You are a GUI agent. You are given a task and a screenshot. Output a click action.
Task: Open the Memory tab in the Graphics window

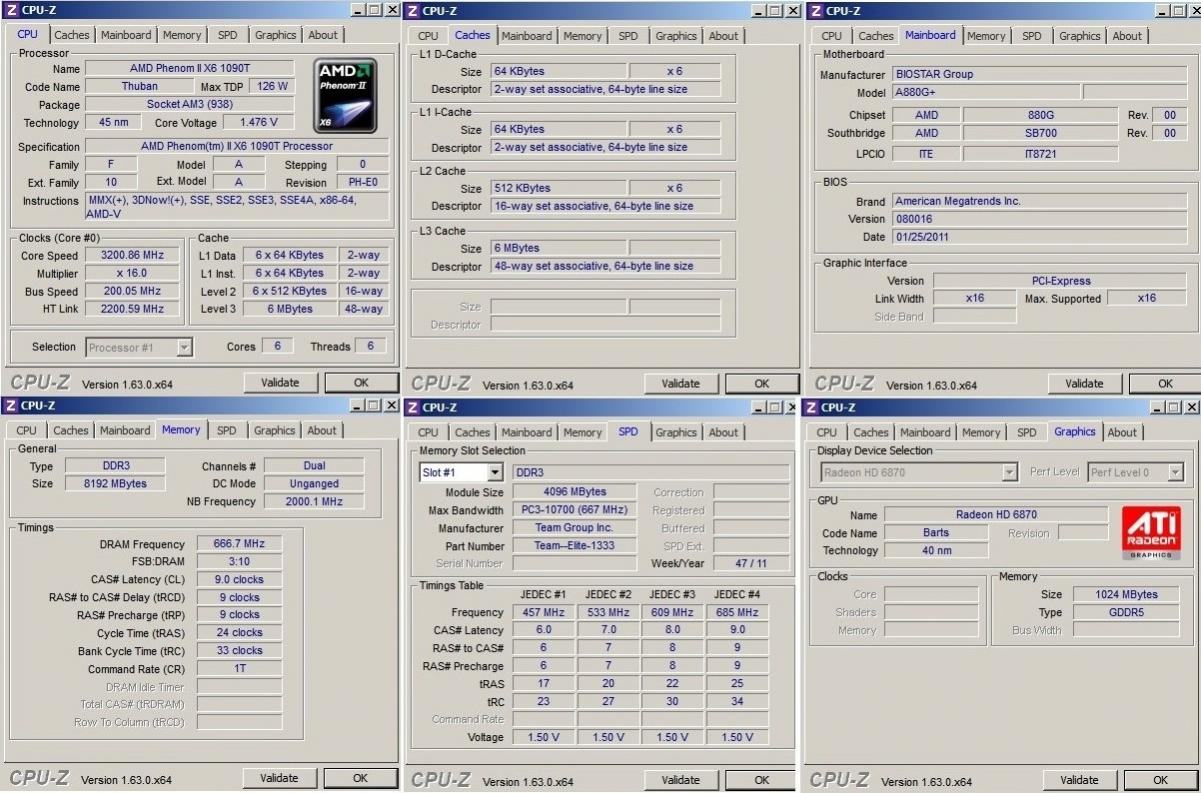[x=980, y=433]
